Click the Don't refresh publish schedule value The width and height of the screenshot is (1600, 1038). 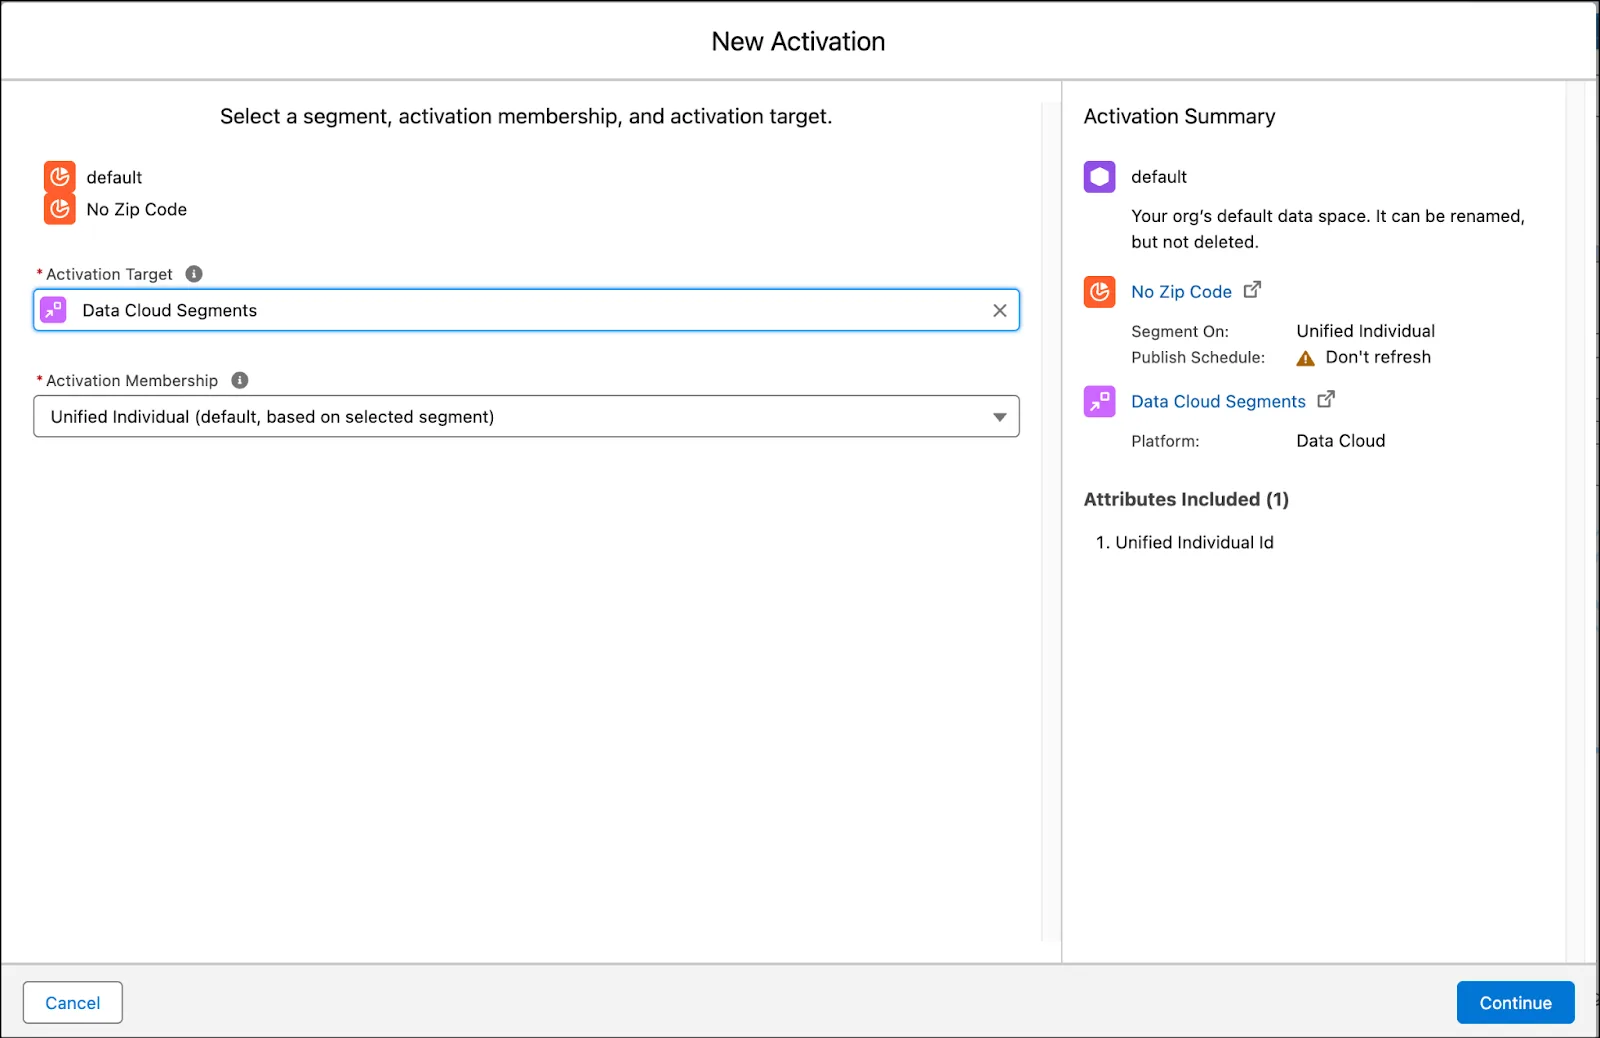point(1378,357)
